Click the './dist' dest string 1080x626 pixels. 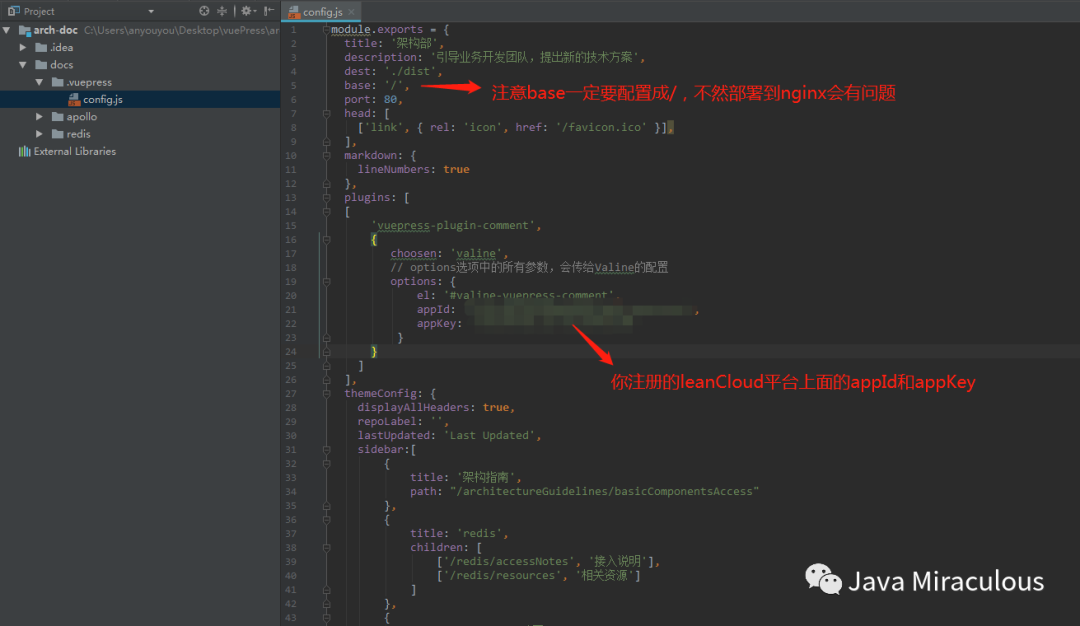(x=411, y=72)
